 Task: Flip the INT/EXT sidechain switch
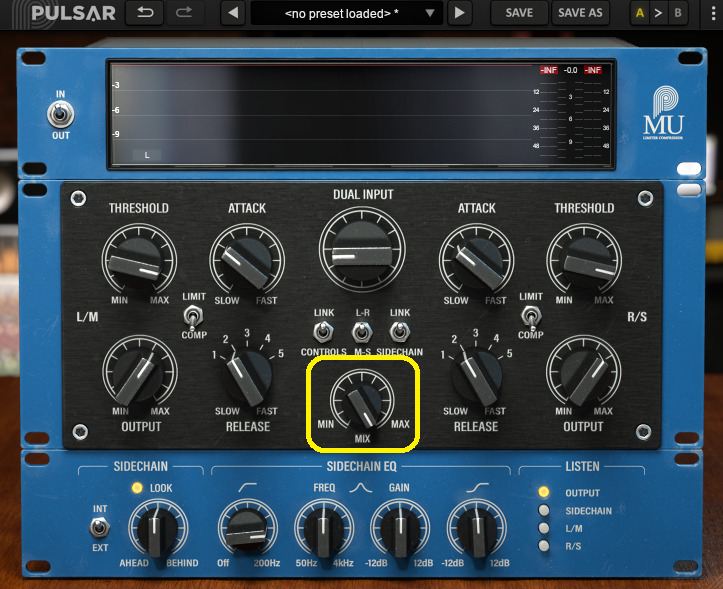(99, 528)
